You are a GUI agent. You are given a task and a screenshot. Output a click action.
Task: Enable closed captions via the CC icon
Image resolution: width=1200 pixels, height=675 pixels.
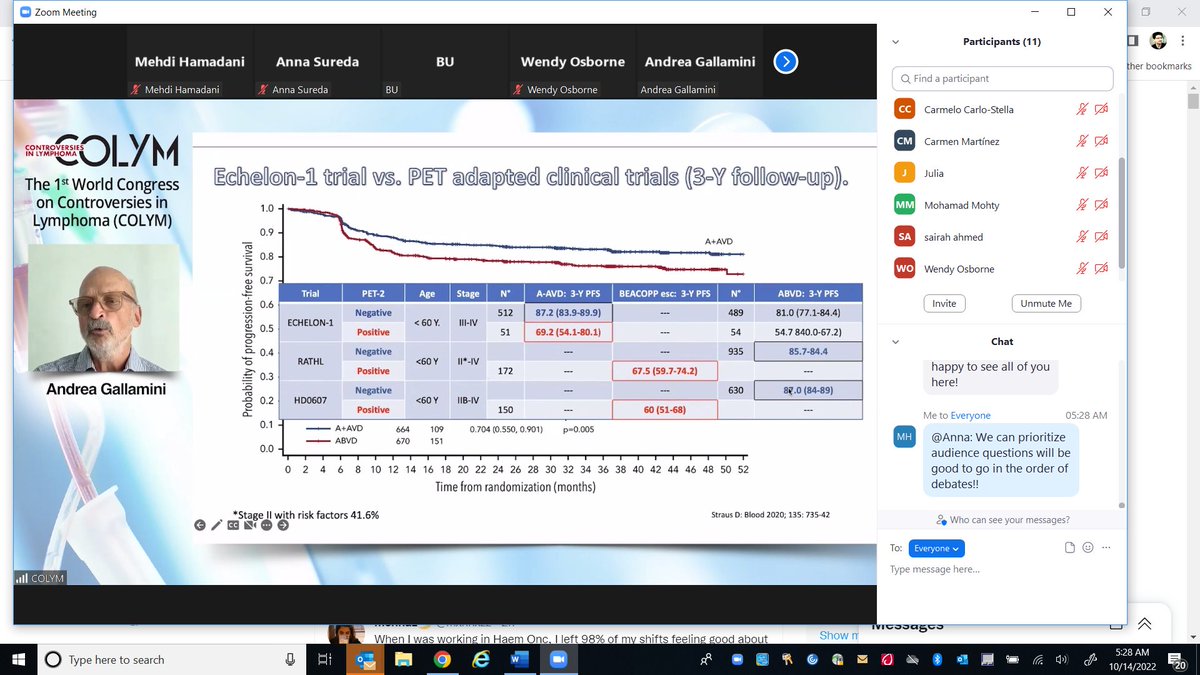pyautogui.click(x=233, y=525)
